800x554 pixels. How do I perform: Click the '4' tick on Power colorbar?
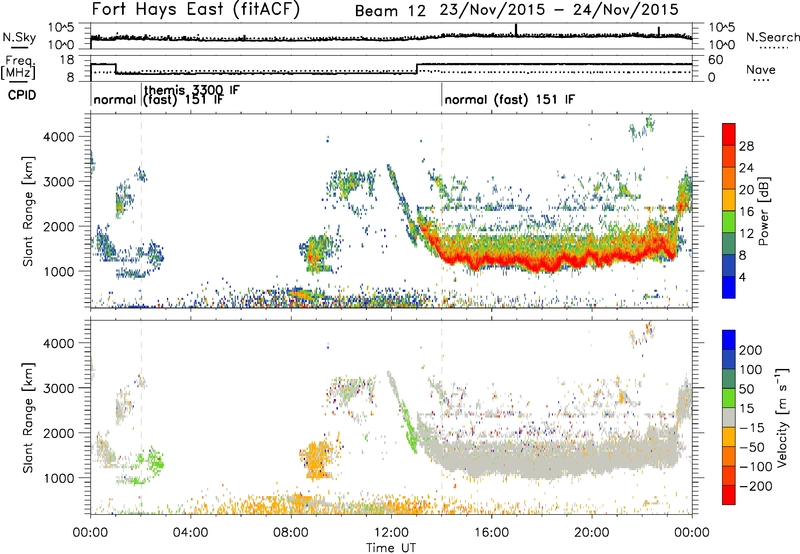point(743,277)
